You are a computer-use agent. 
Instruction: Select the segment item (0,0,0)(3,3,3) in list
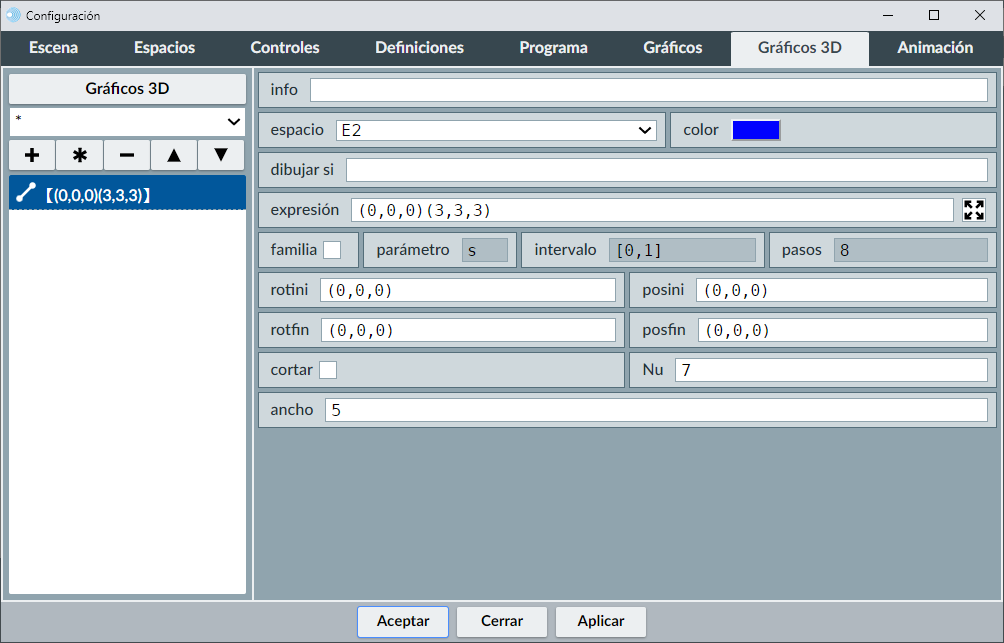(127, 194)
